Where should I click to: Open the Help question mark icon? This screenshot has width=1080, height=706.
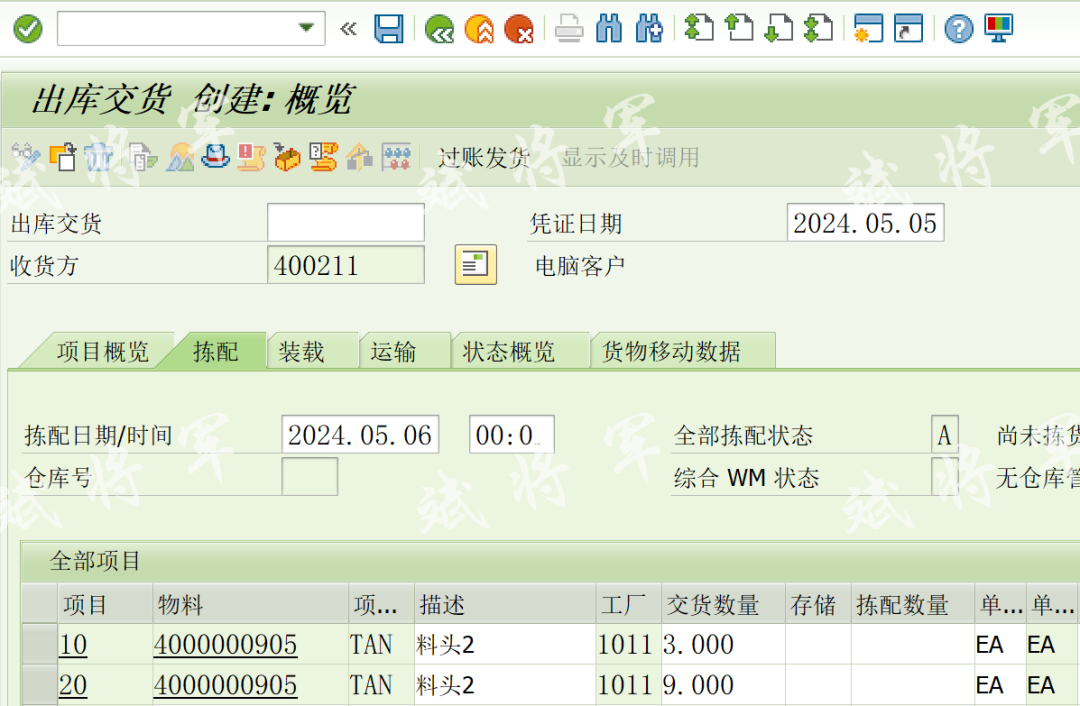coord(958,29)
